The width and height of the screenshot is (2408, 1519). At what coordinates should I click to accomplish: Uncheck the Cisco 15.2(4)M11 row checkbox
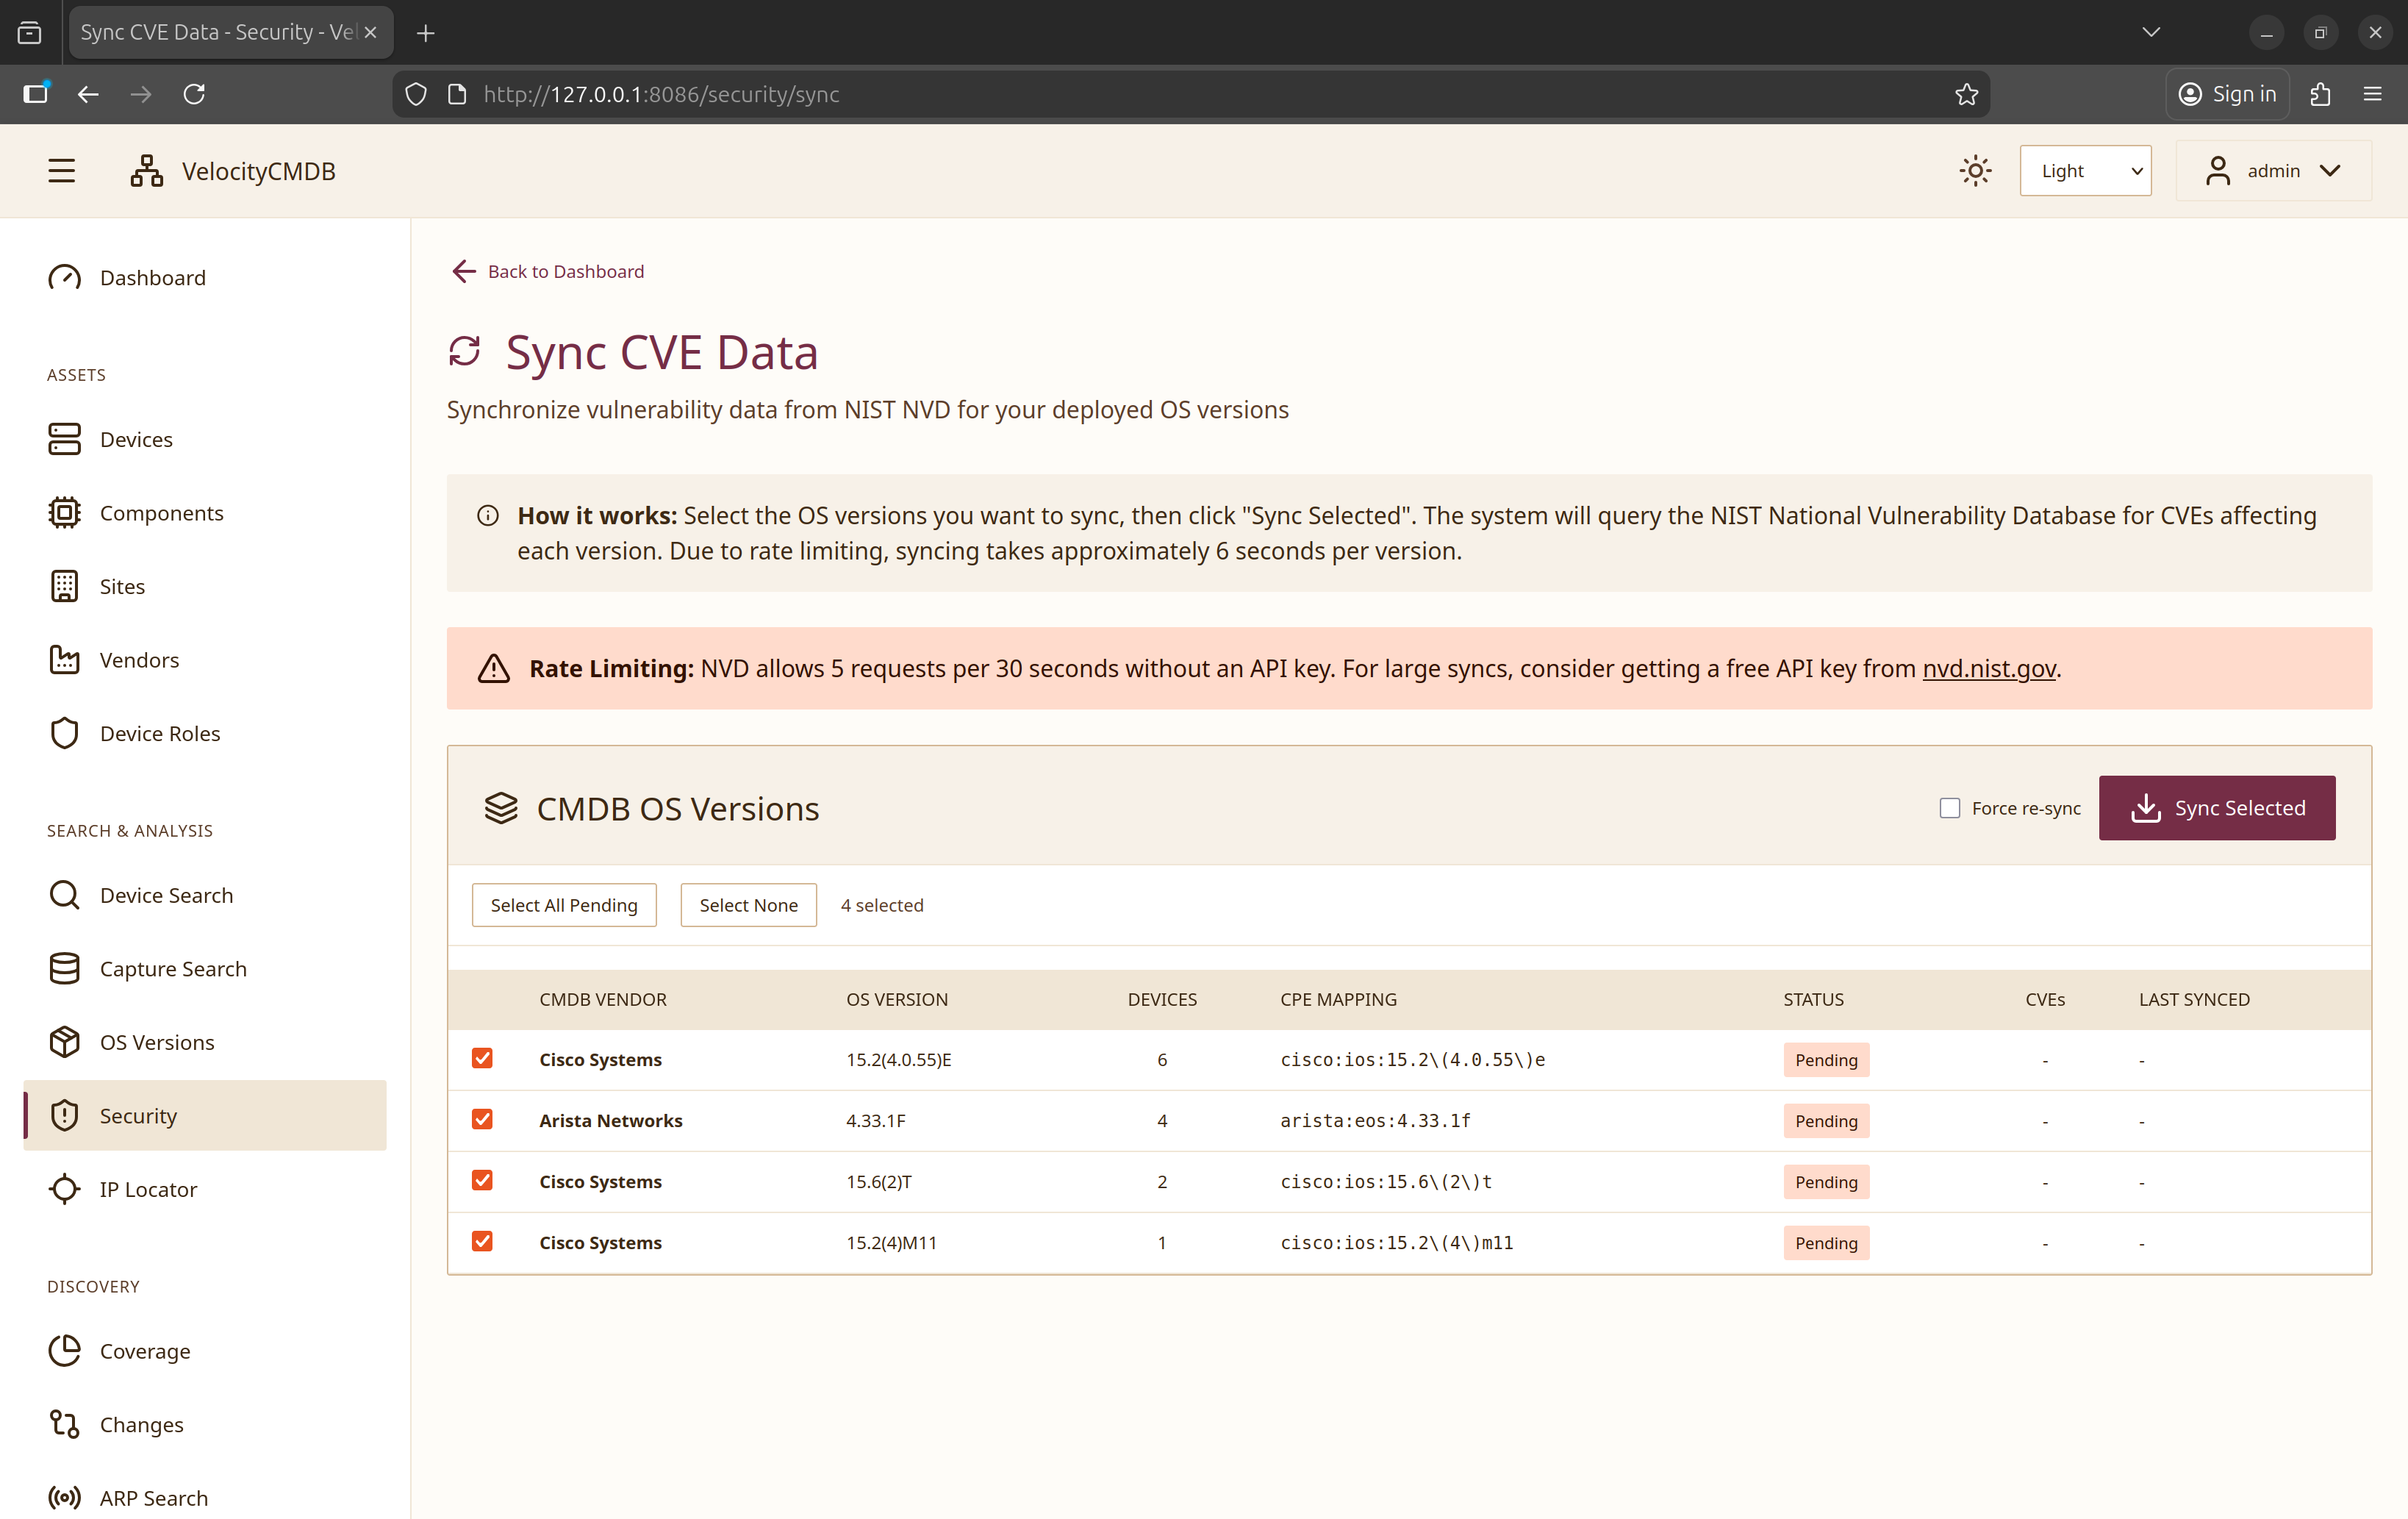click(x=482, y=1242)
